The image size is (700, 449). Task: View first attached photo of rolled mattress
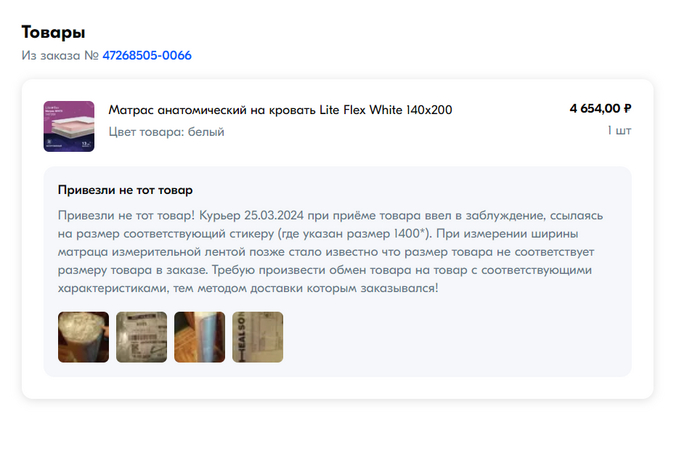tap(83, 337)
